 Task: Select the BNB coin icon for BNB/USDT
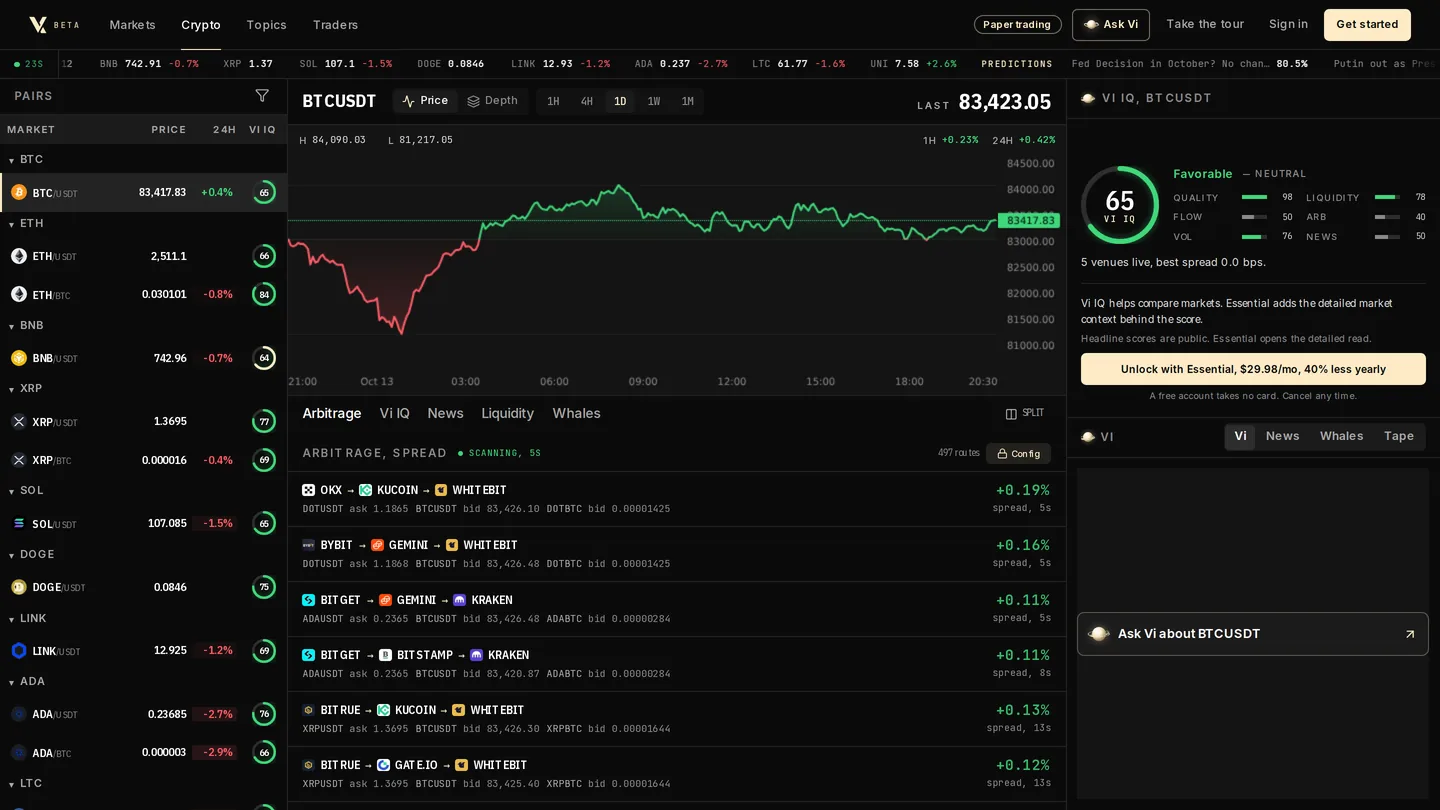pos(18,358)
